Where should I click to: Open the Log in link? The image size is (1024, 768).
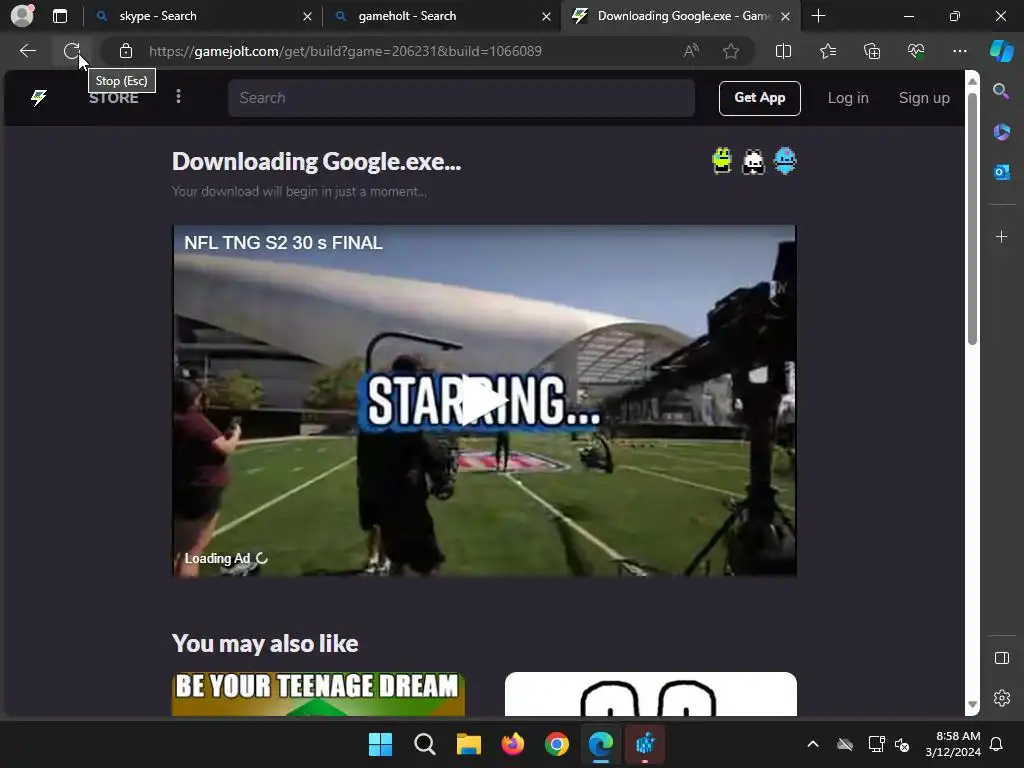(x=848, y=98)
